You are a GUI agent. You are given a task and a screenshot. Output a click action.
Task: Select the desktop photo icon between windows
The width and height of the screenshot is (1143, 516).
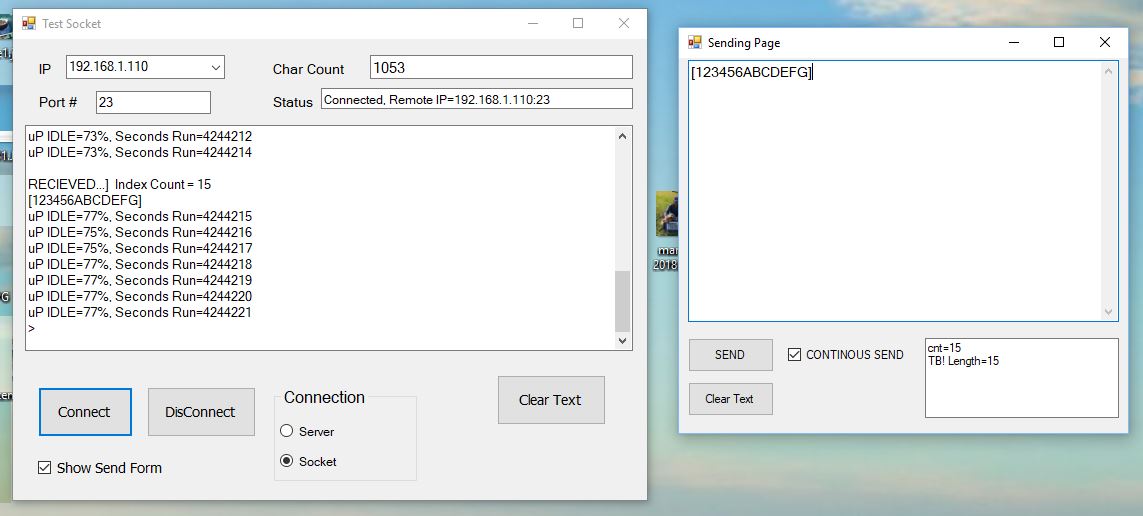(x=666, y=213)
